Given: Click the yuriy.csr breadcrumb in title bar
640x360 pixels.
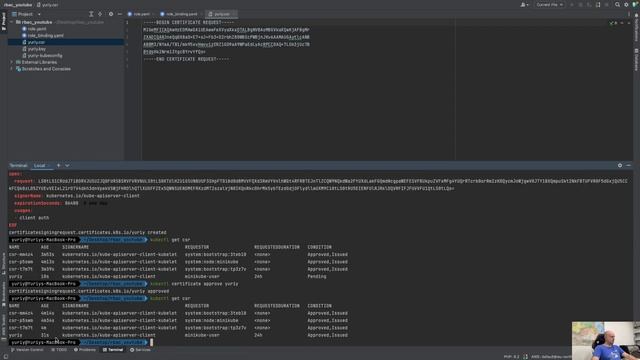Looking at the screenshot, I should point(48,5).
